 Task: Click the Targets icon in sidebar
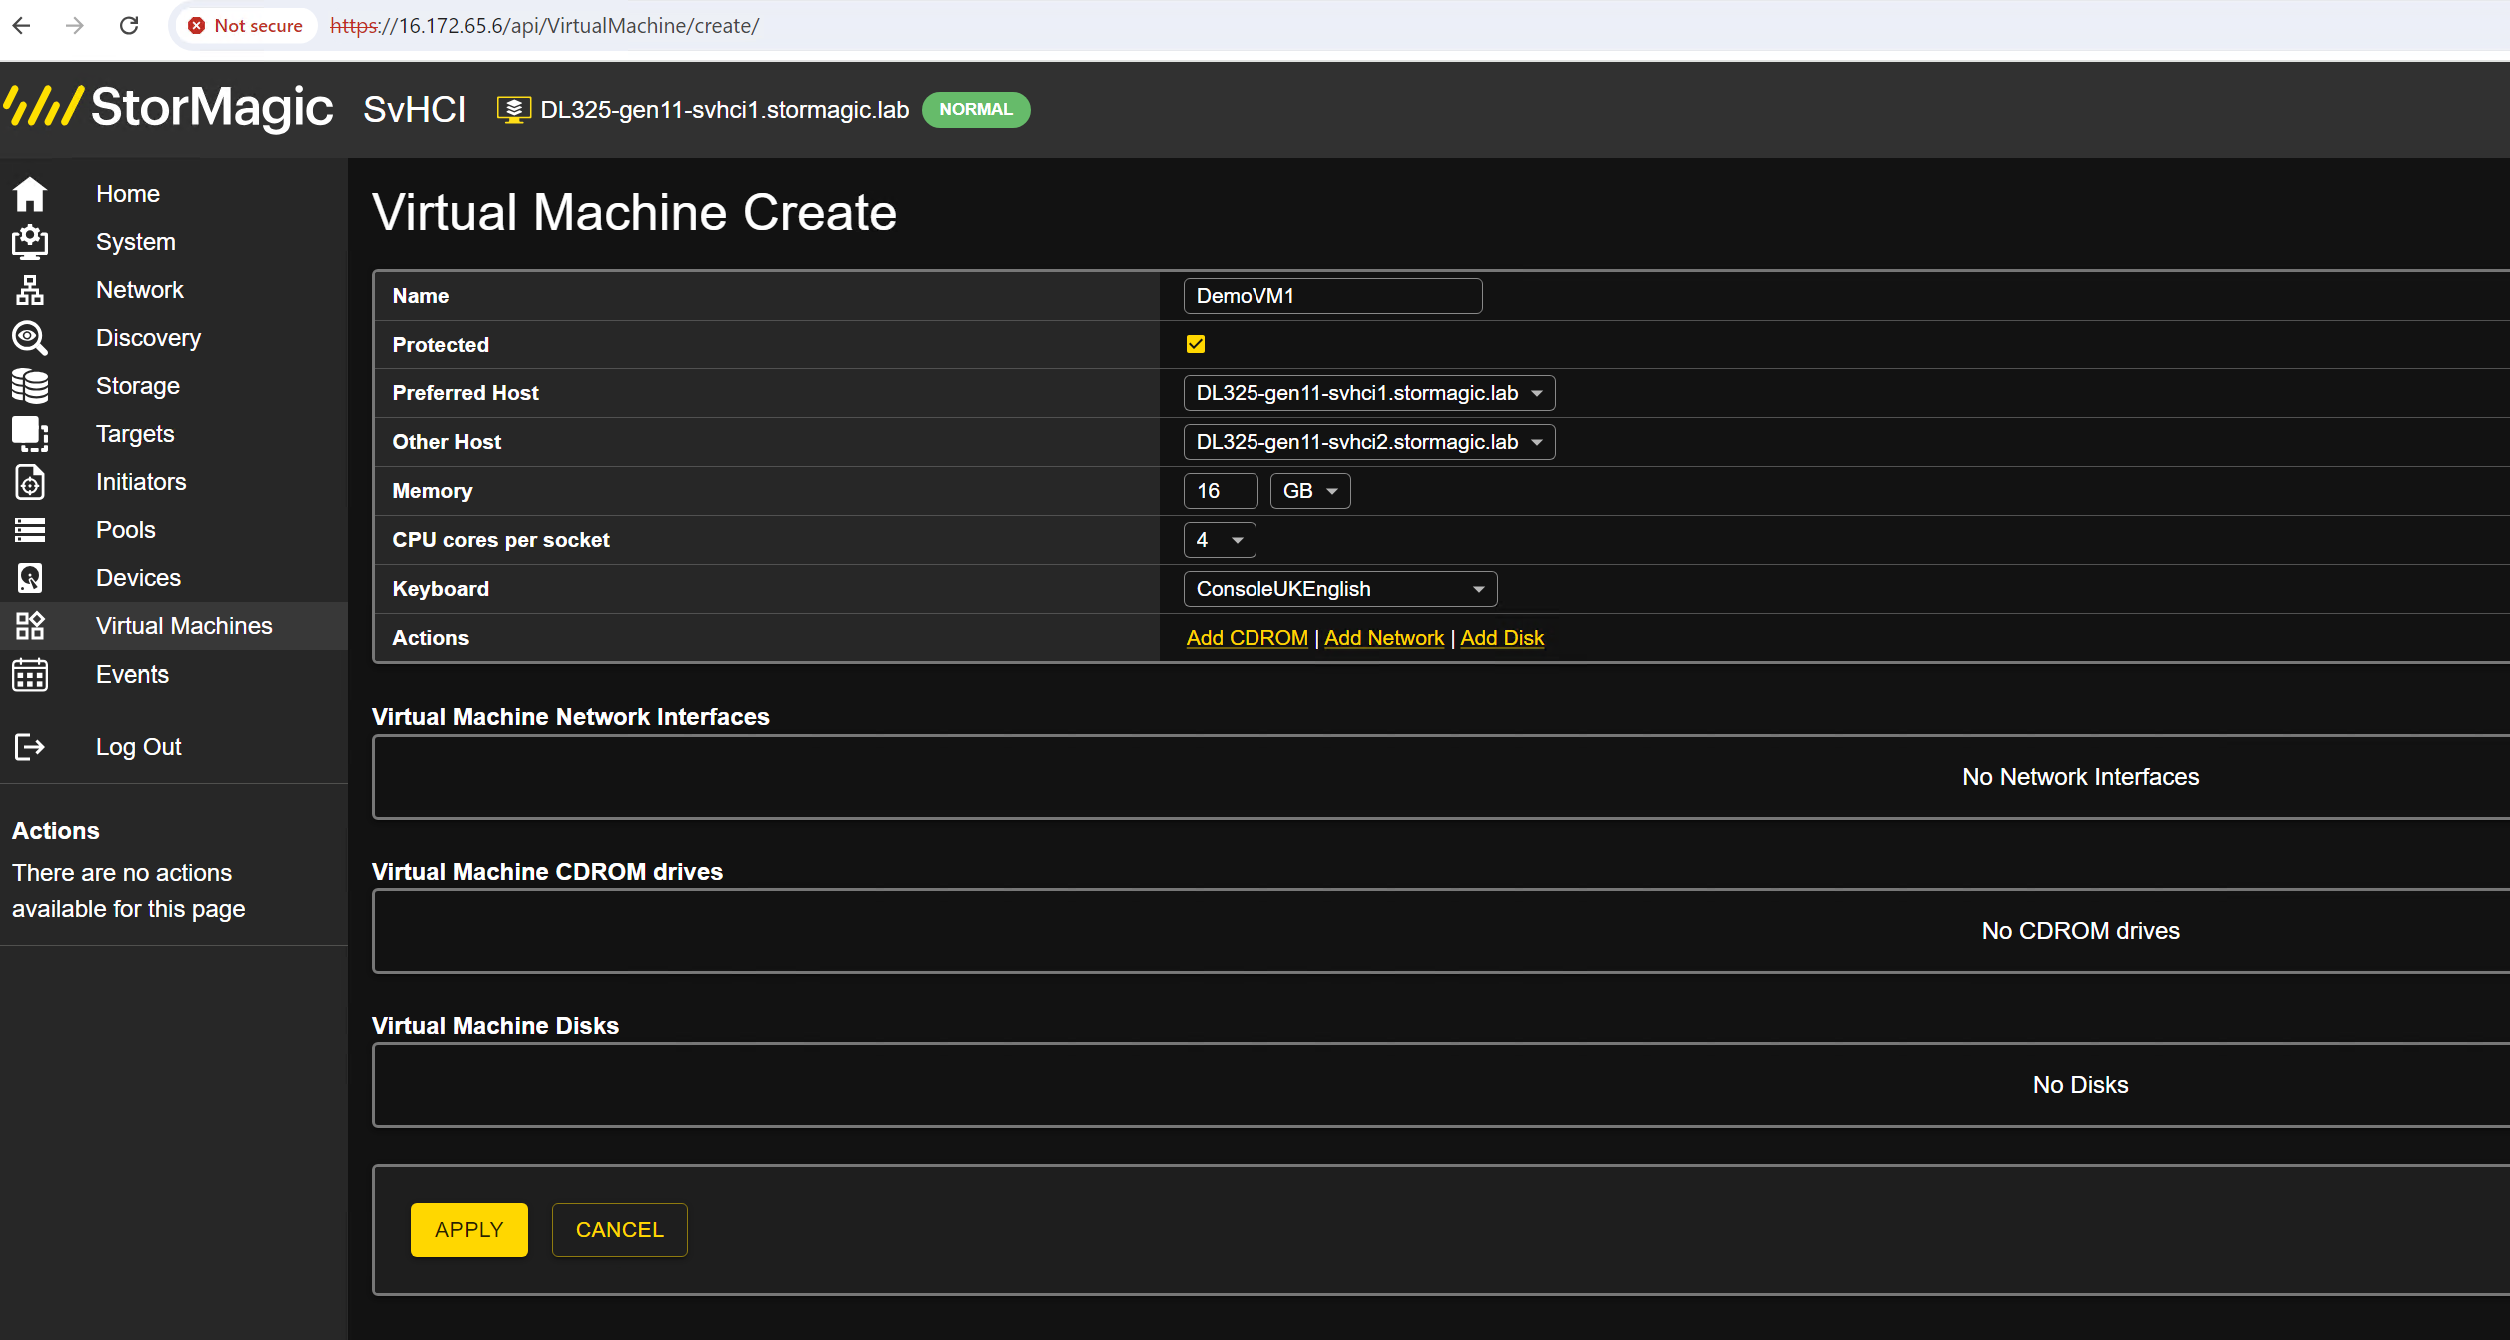[30, 434]
